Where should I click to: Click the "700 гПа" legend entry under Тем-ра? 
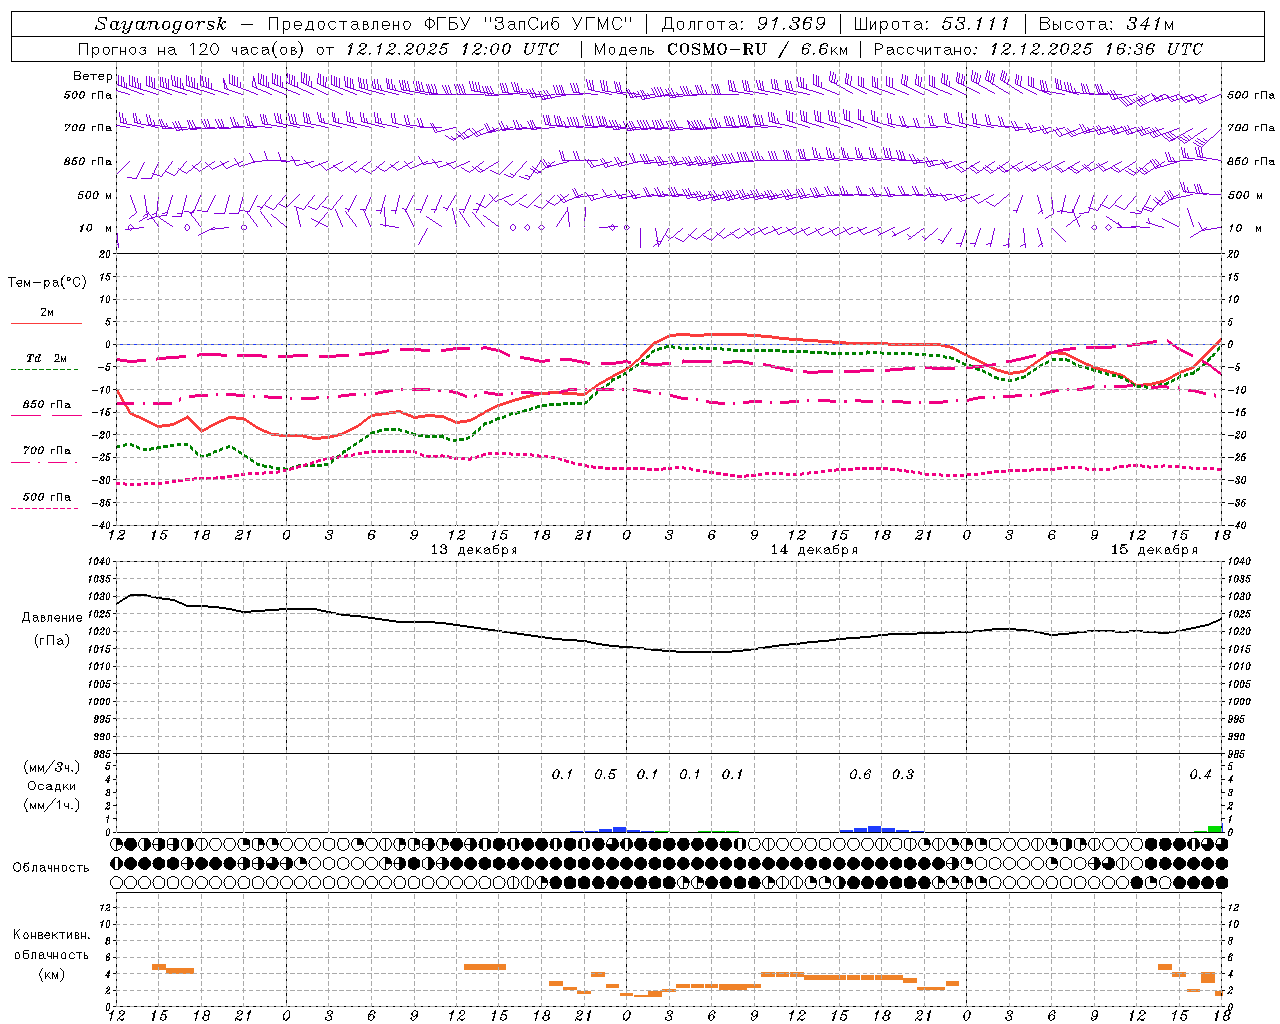46,454
